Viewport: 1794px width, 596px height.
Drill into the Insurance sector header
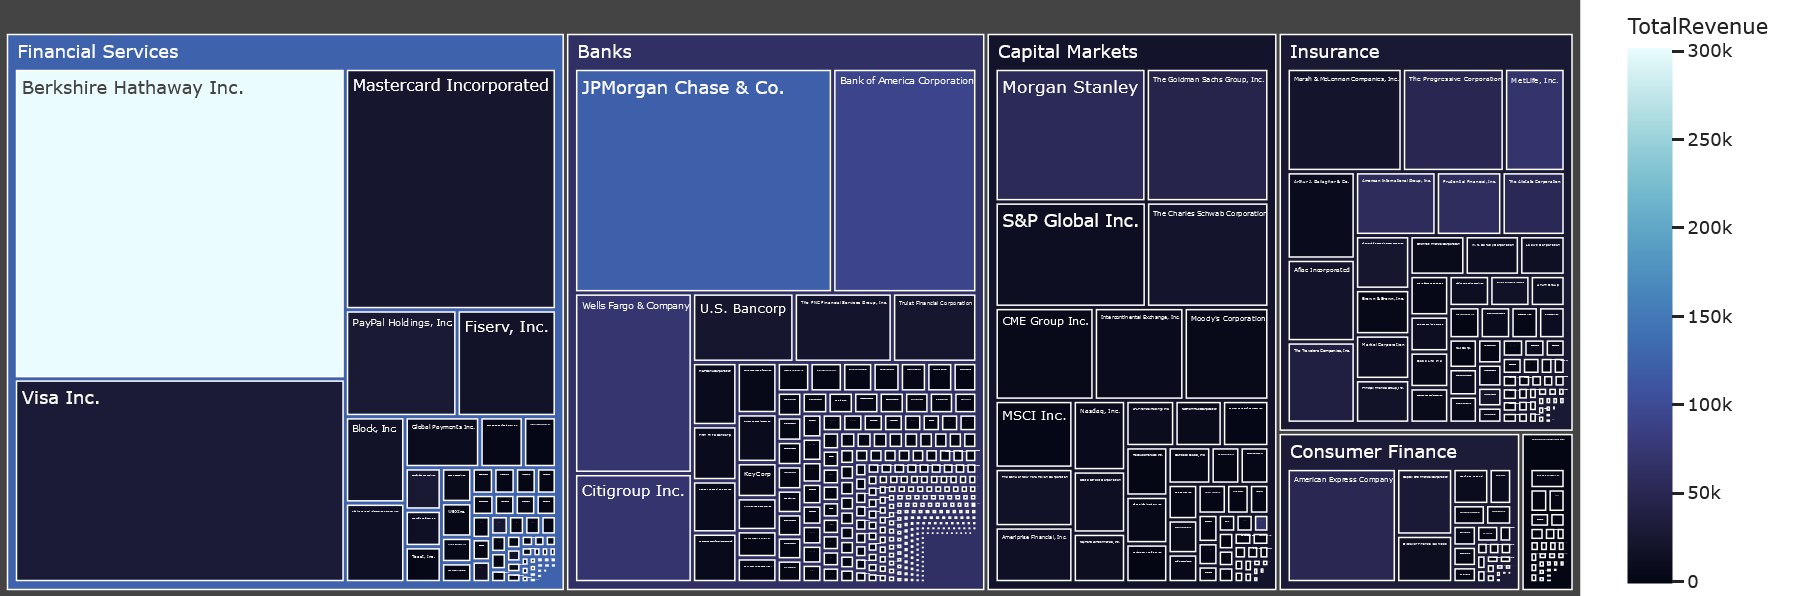pos(1333,52)
